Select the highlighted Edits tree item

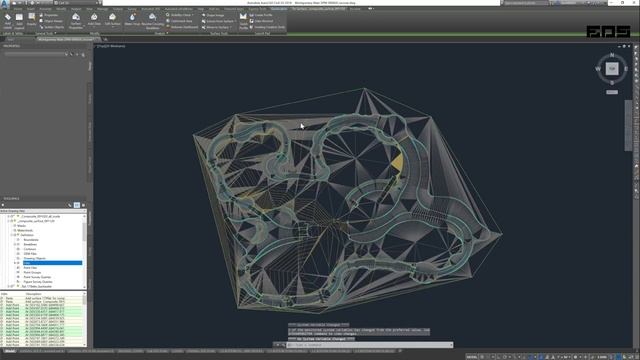click(52, 263)
